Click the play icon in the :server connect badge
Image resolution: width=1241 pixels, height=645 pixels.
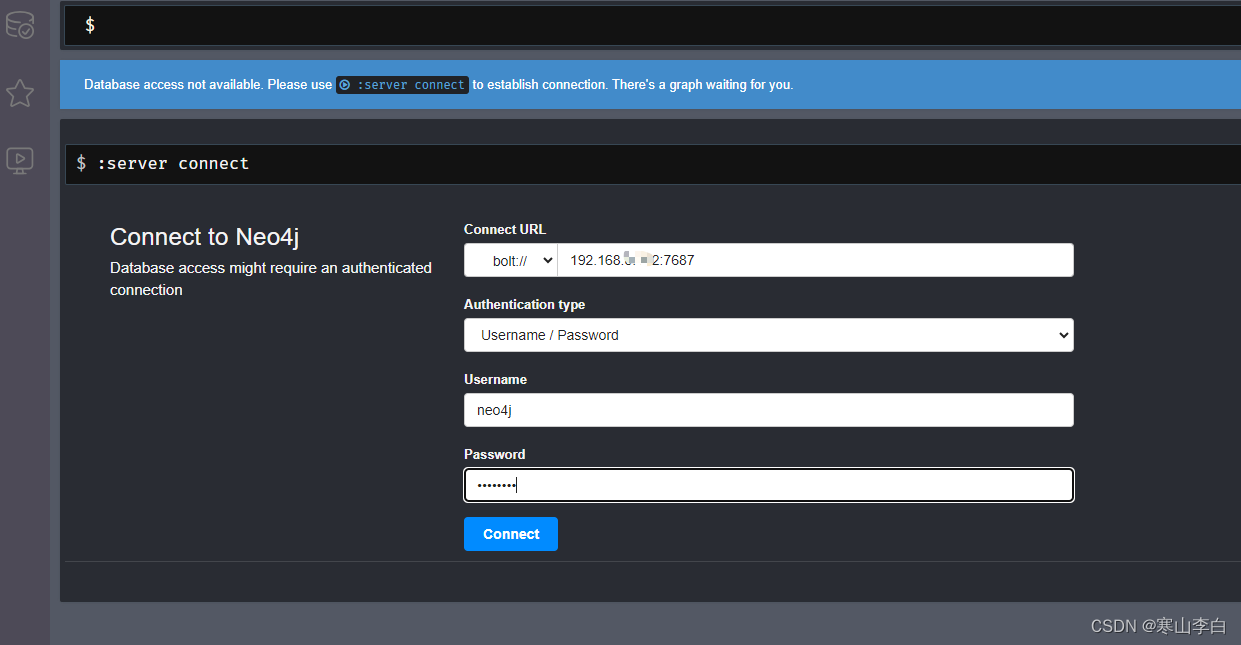[x=343, y=85]
